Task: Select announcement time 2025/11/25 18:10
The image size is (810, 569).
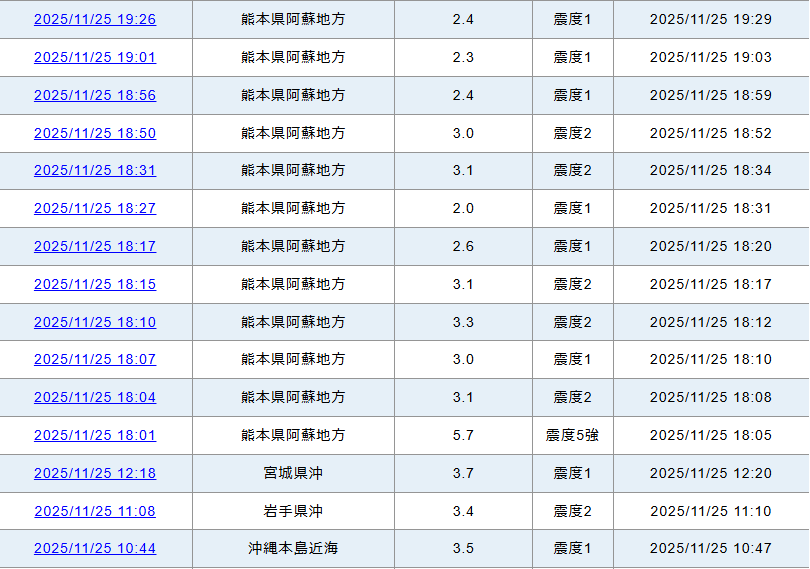Action: pos(711,359)
